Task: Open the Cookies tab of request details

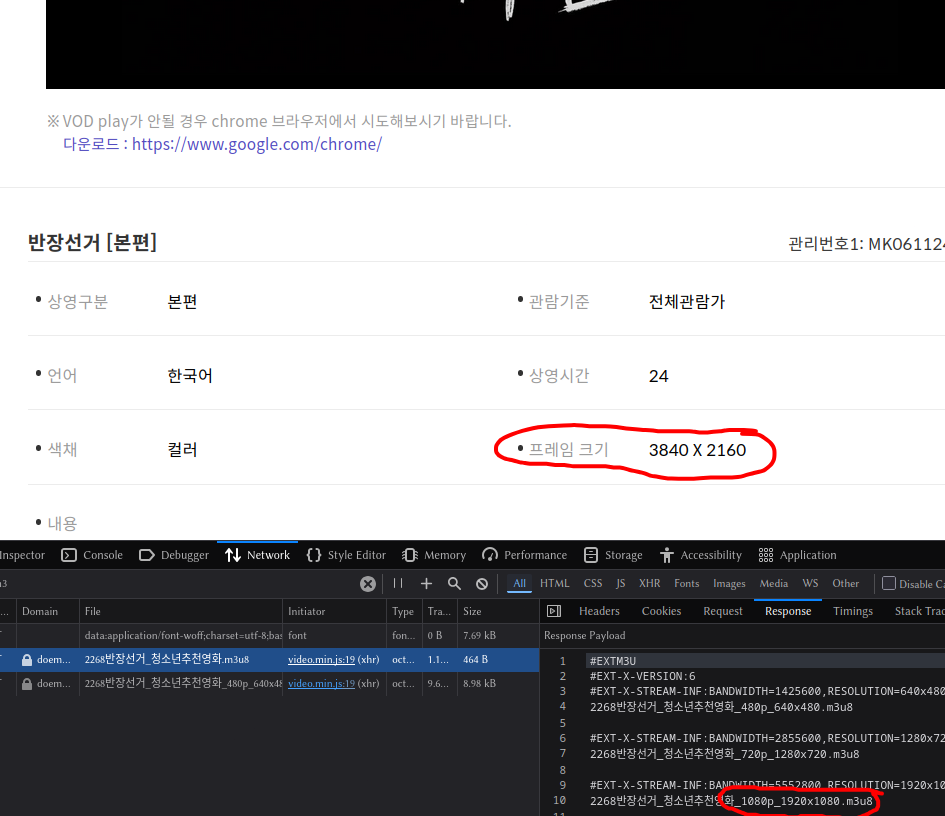Action: (x=661, y=611)
